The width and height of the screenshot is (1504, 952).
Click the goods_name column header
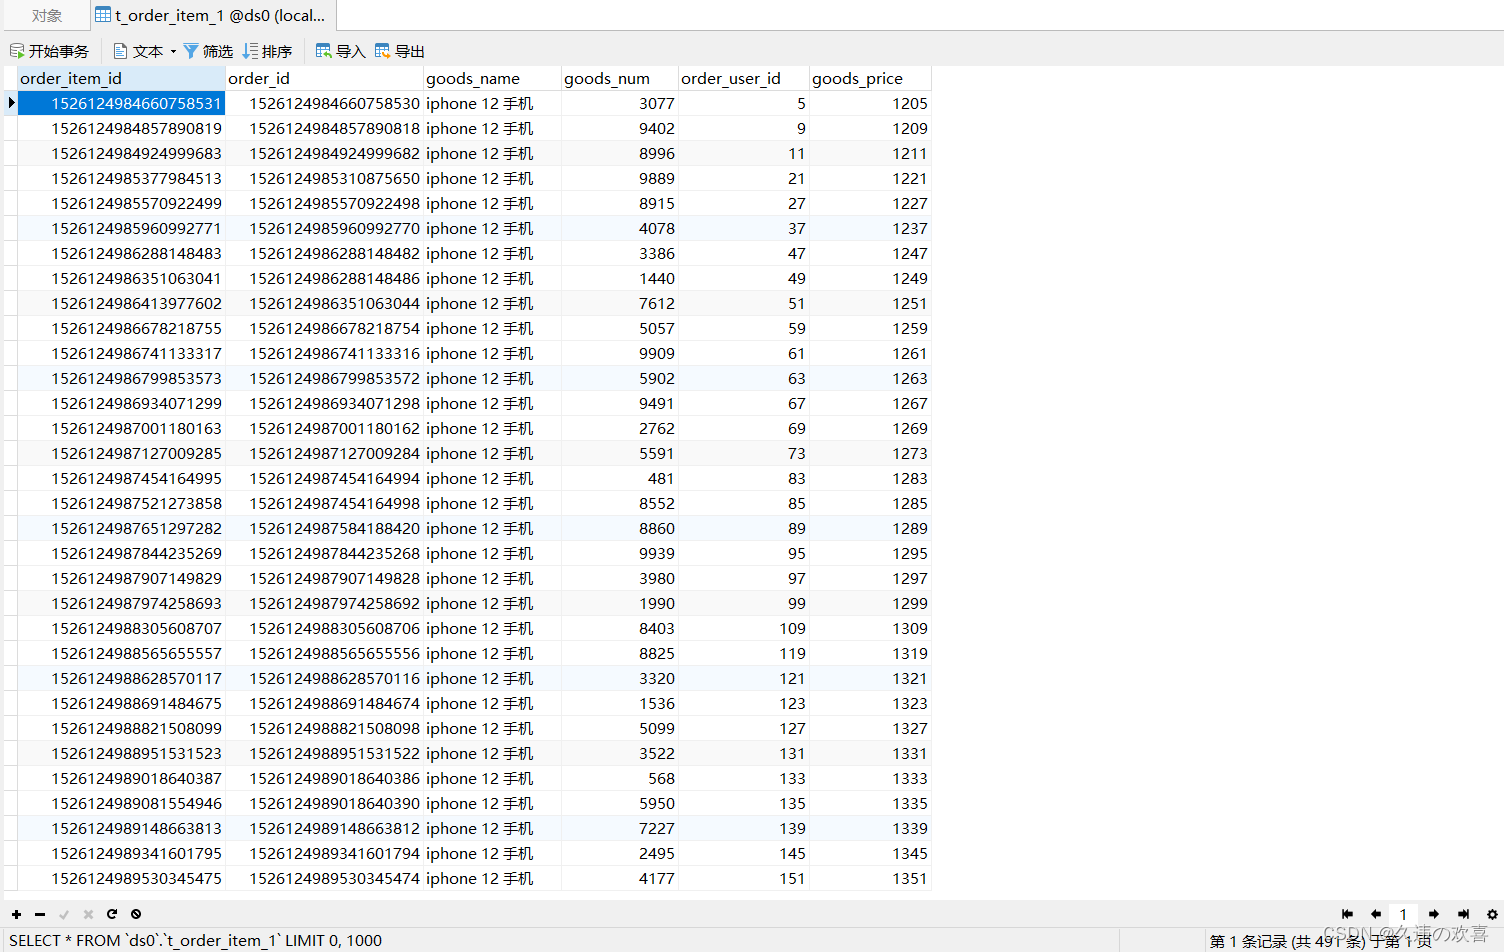[492, 78]
